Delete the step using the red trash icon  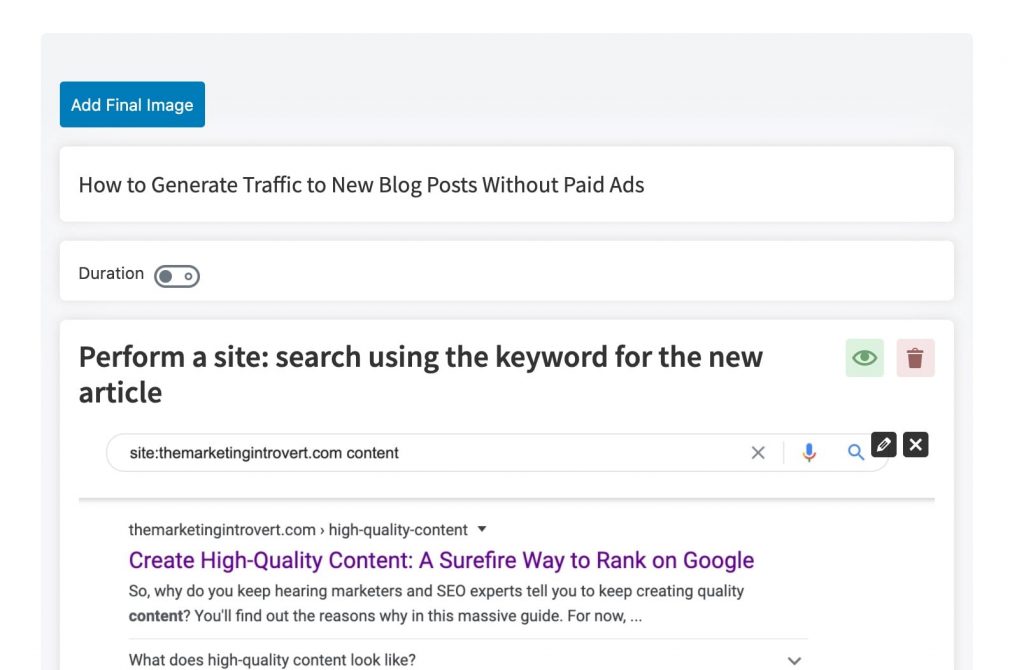[915, 358]
